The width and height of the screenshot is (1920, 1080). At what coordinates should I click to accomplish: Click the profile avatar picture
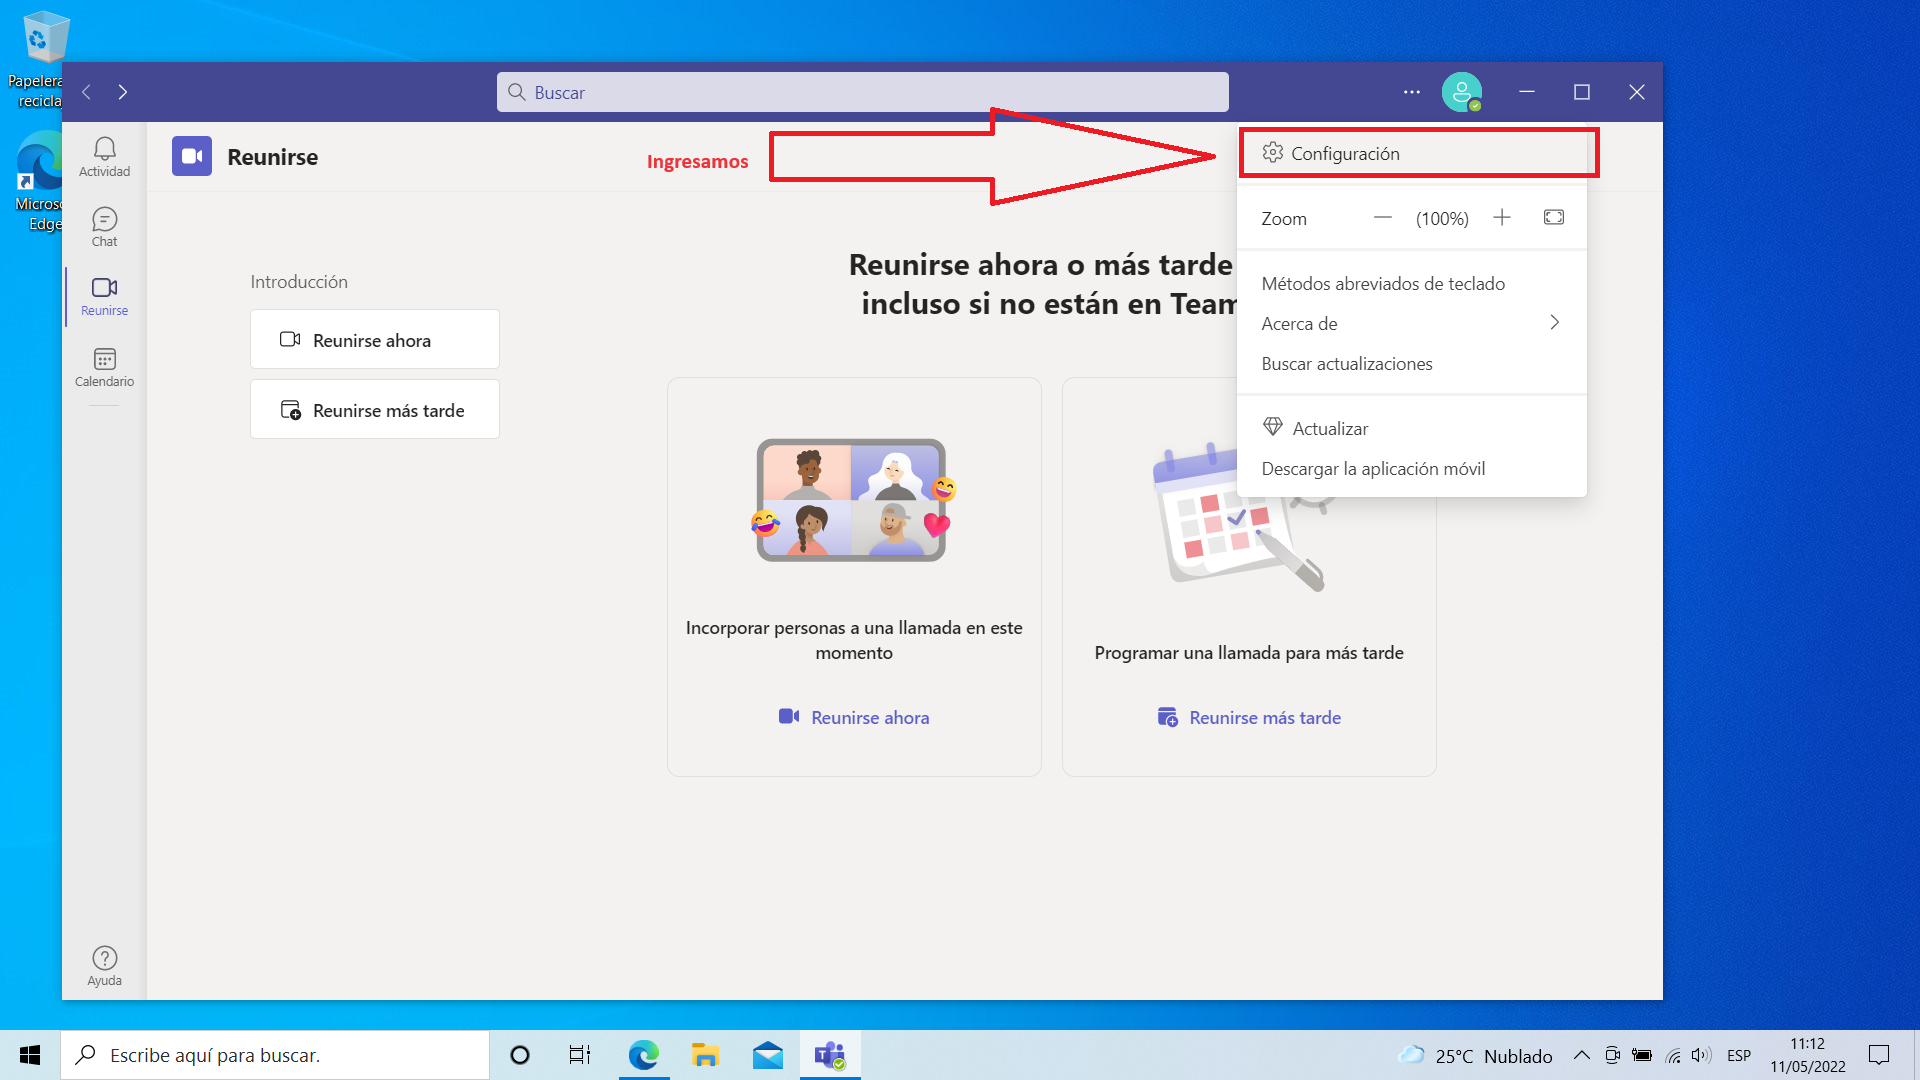[1461, 92]
